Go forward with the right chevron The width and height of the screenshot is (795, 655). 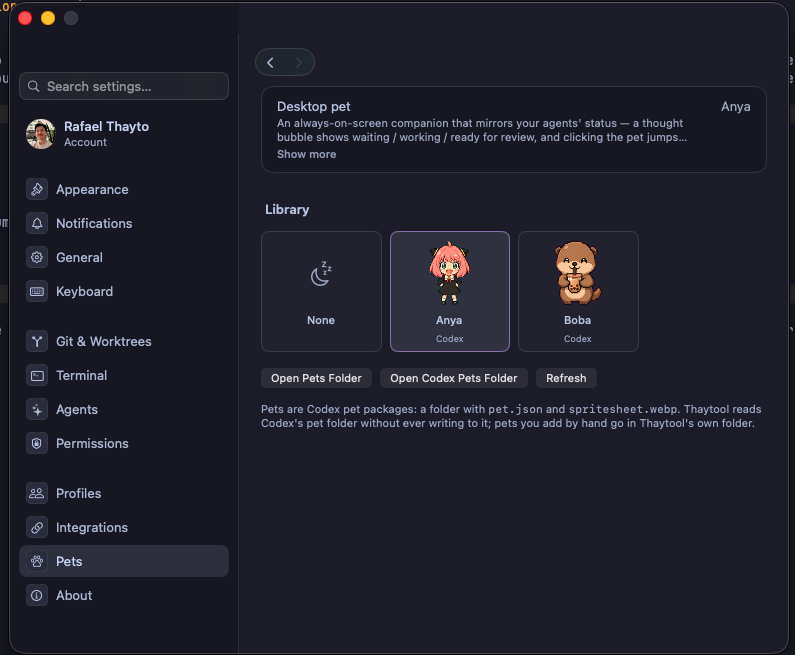[x=299, y=62]
